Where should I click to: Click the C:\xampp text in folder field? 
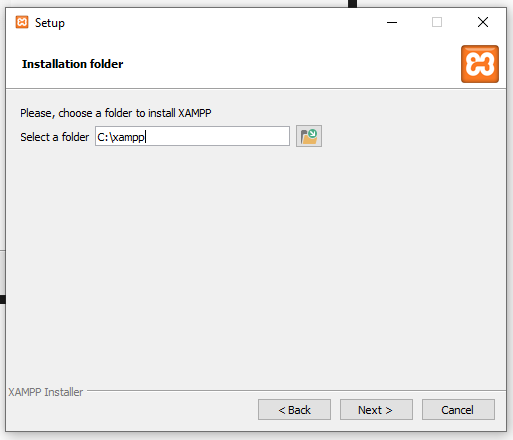121,137
